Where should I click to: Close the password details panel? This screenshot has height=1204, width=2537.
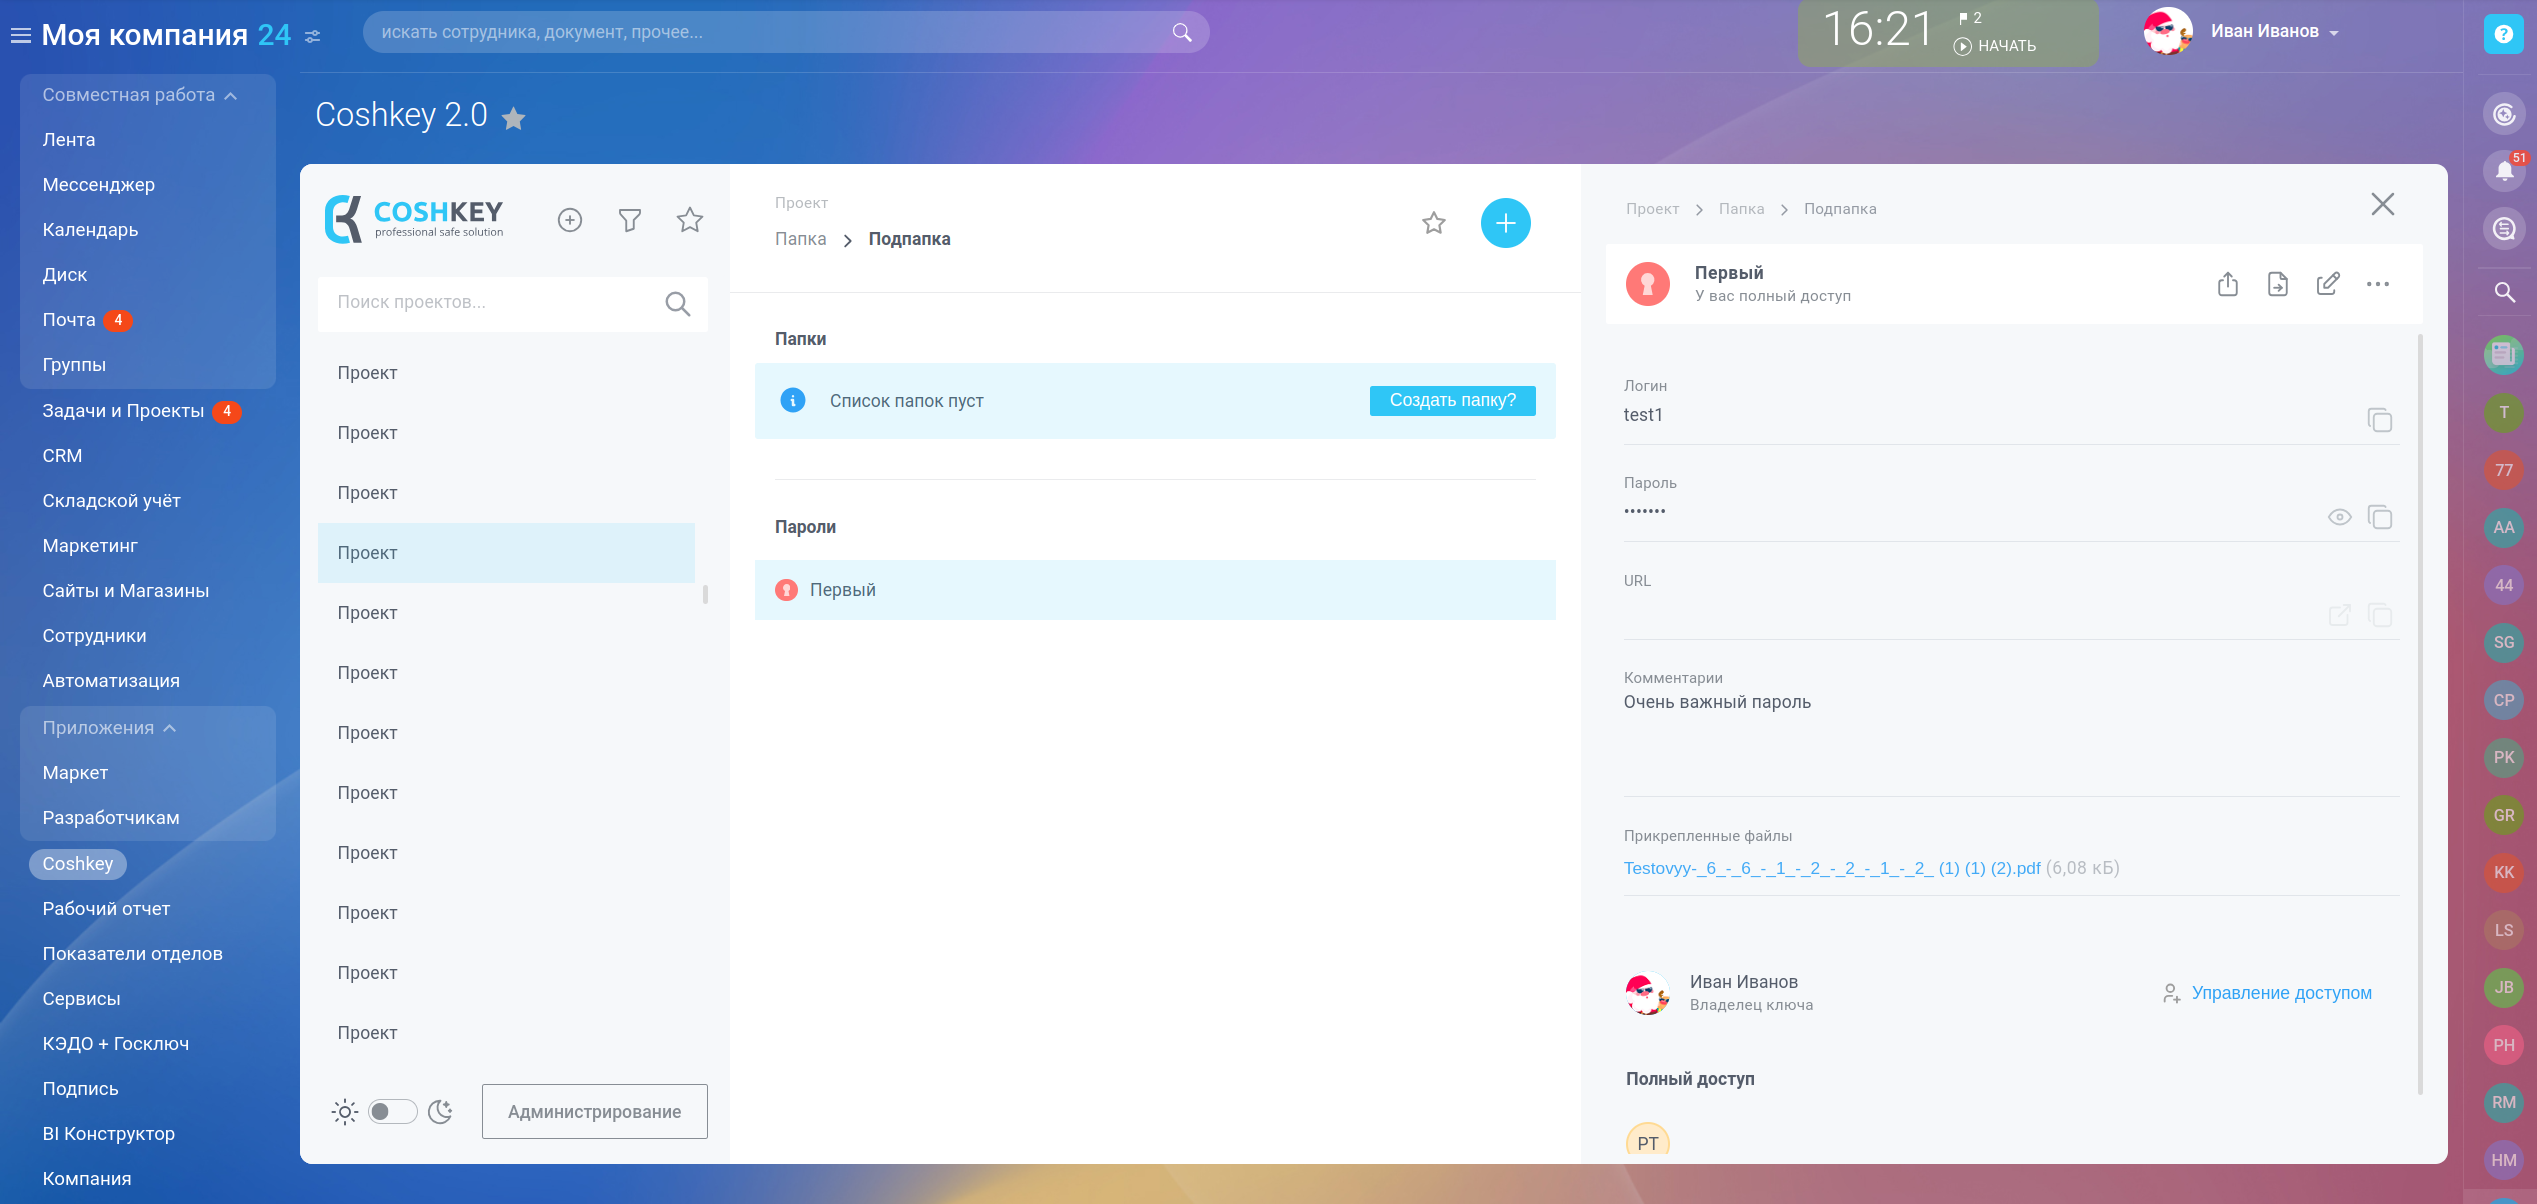click(2383, 204)
